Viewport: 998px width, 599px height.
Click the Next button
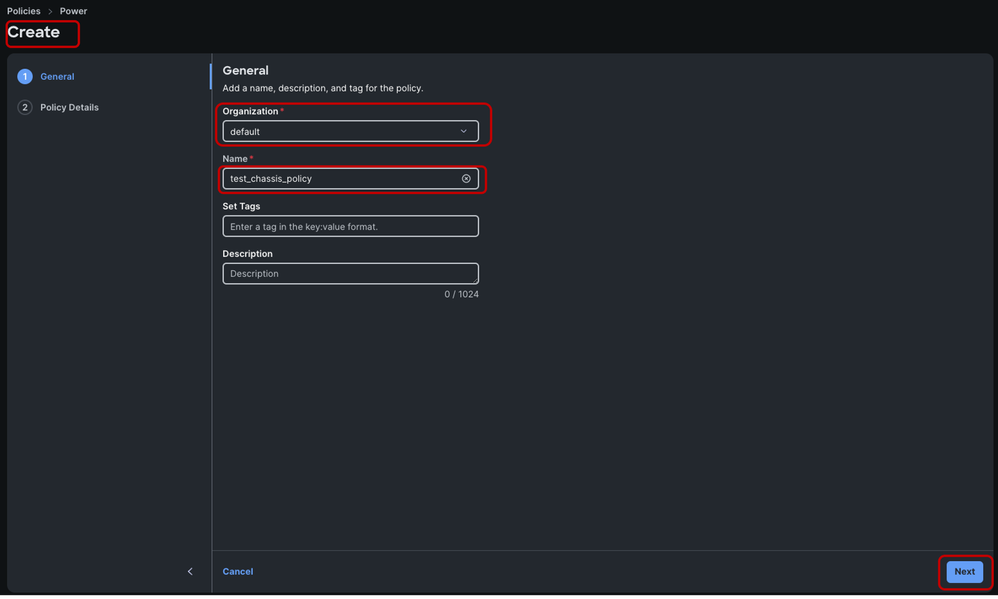[964, 572]
